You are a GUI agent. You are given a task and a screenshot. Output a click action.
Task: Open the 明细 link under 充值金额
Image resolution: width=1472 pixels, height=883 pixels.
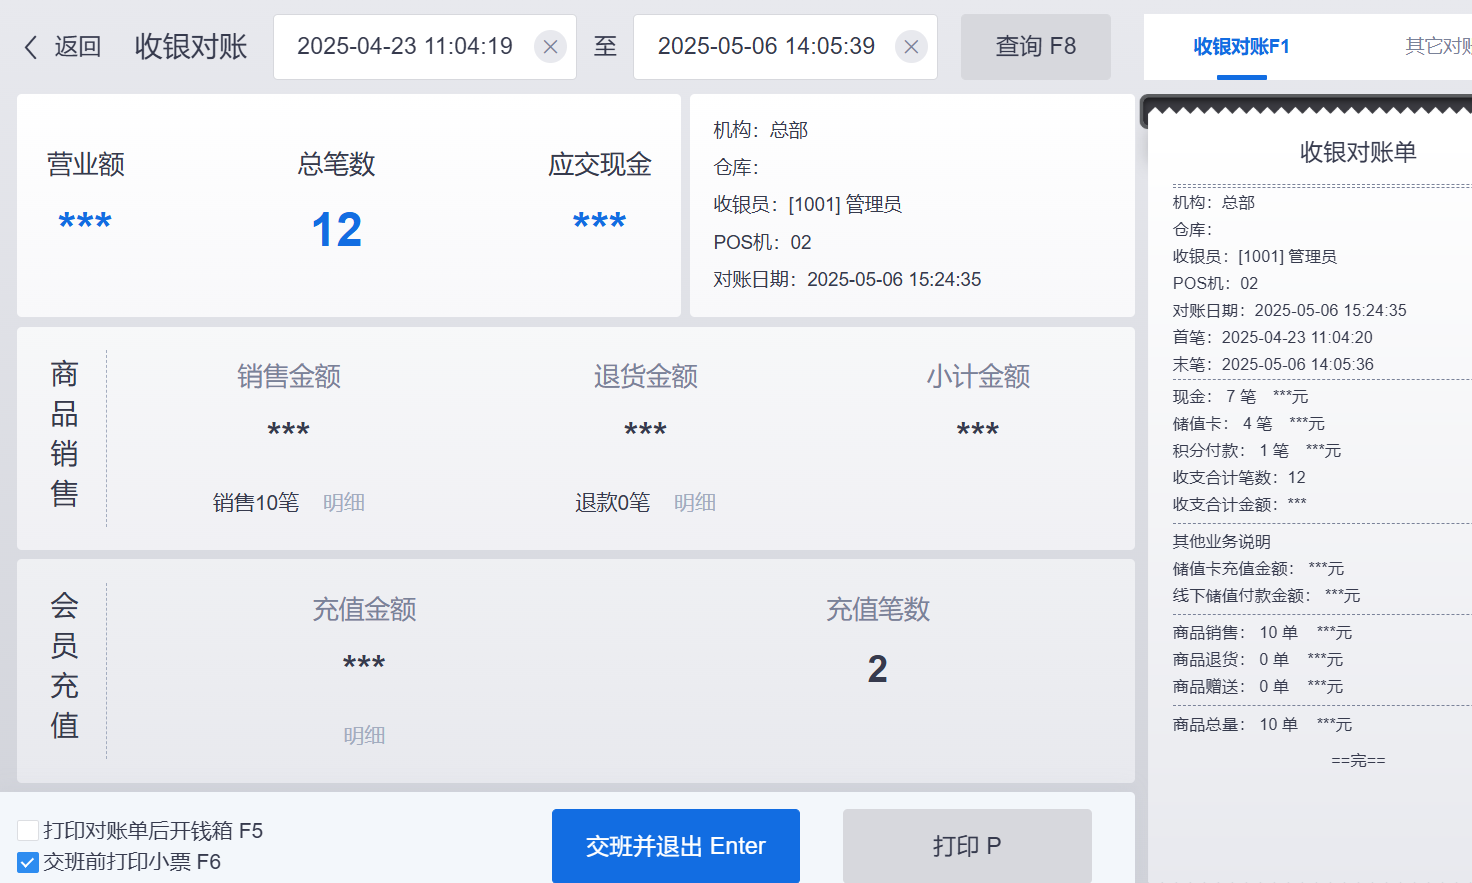point(364,736)
